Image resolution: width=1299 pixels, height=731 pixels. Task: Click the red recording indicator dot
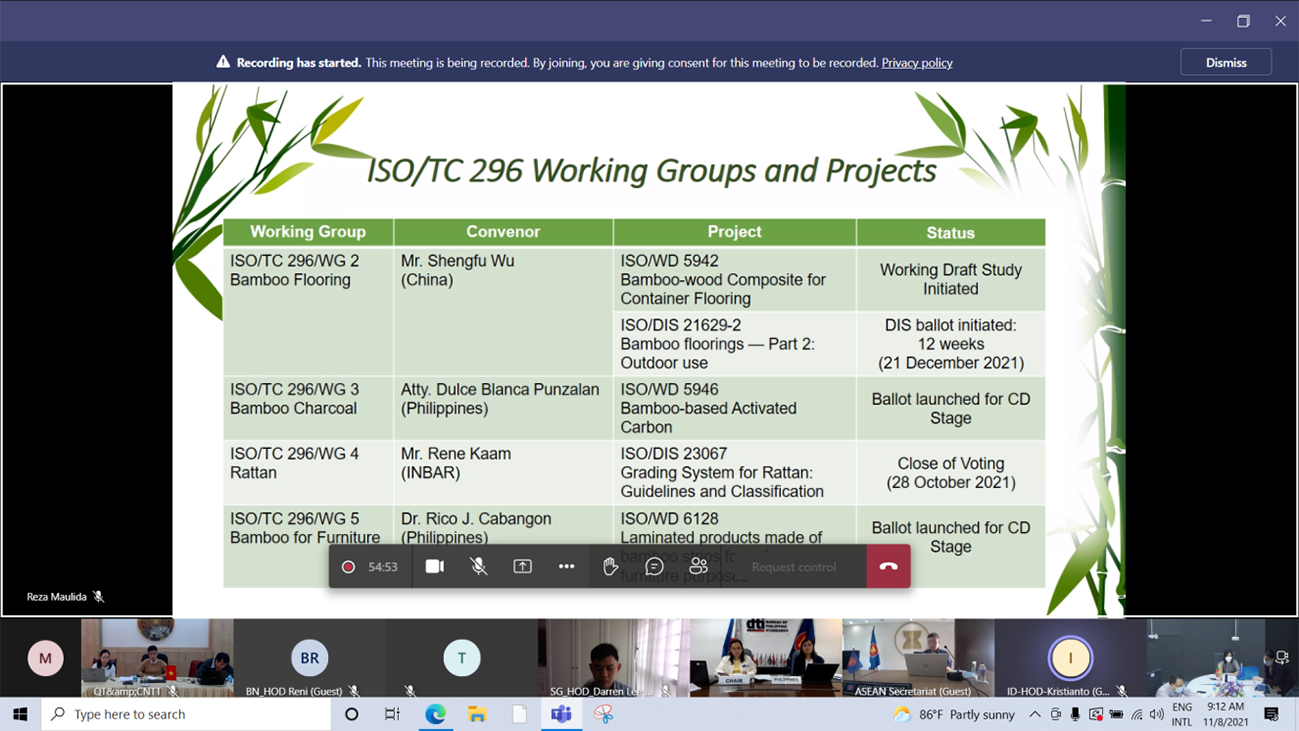click(x=348, y=567)
